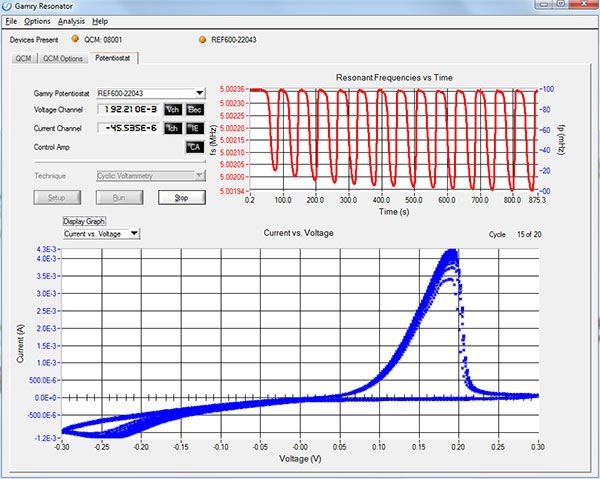600x479 pixels.
Task: Open the Help menu
Action: 100,21
